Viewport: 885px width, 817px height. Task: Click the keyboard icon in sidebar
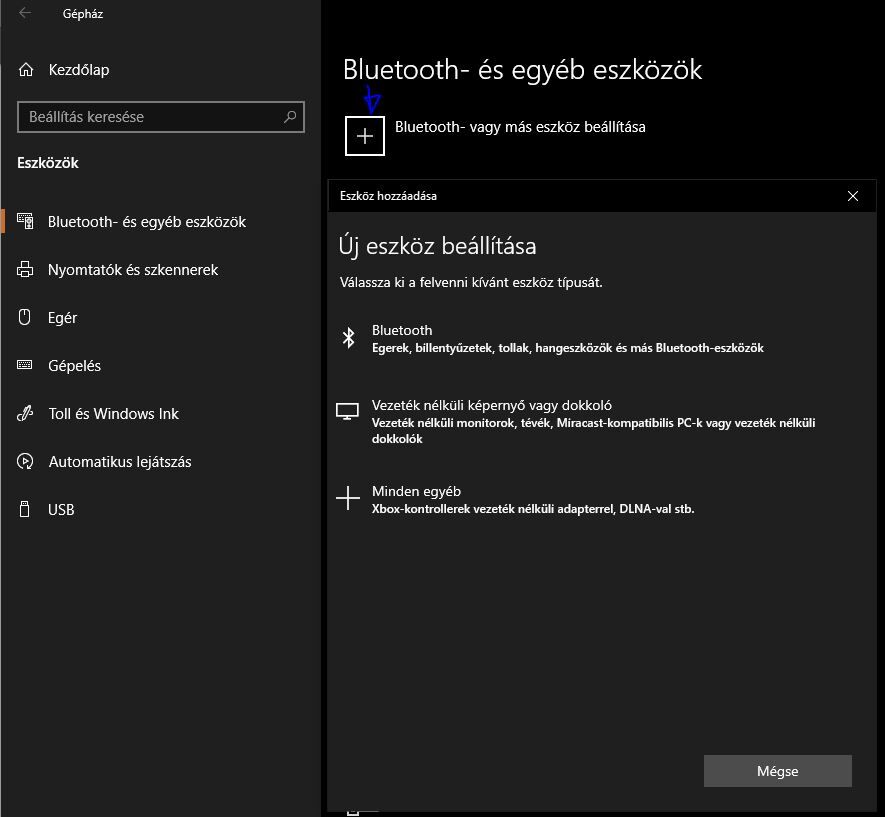coord(25,364)
